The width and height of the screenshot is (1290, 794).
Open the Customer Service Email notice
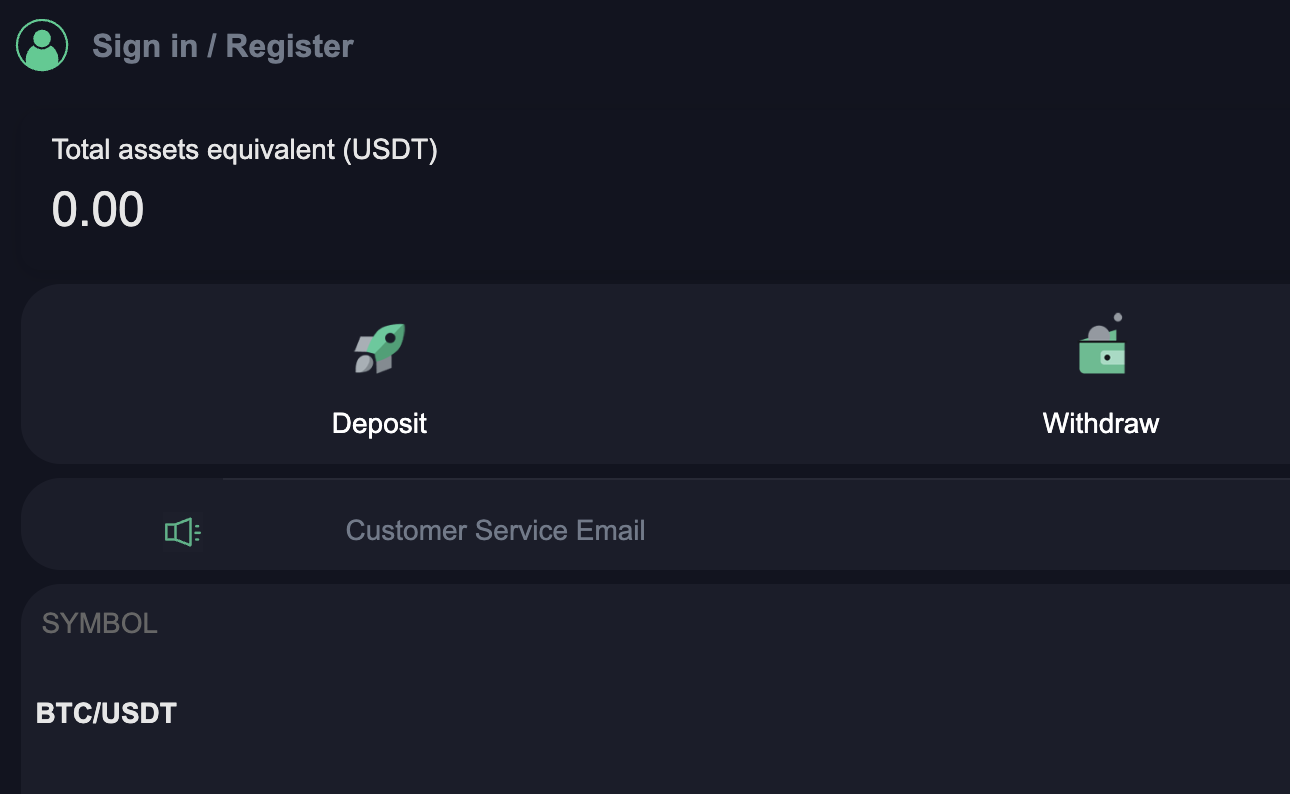point(495,530)
